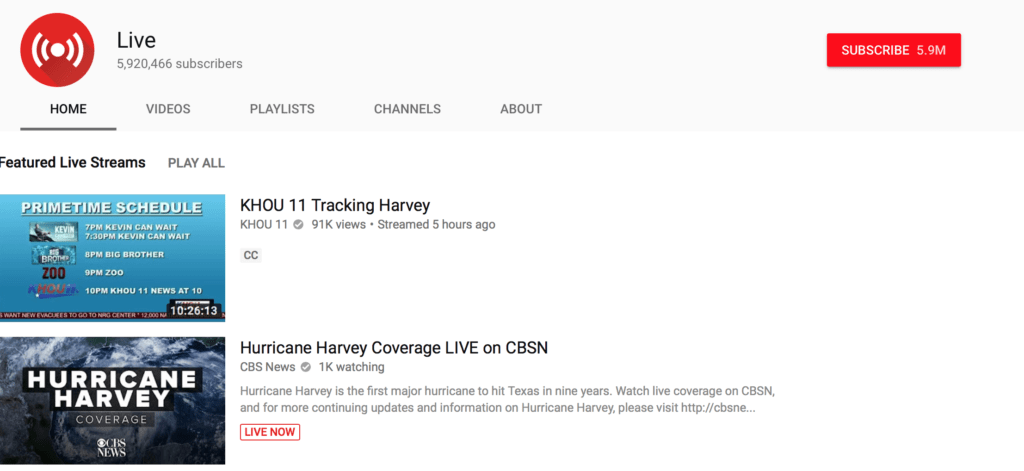Open the ABOUT tab
The height and width of the screenshot is (471, 1024).
[x=521, y=109]
